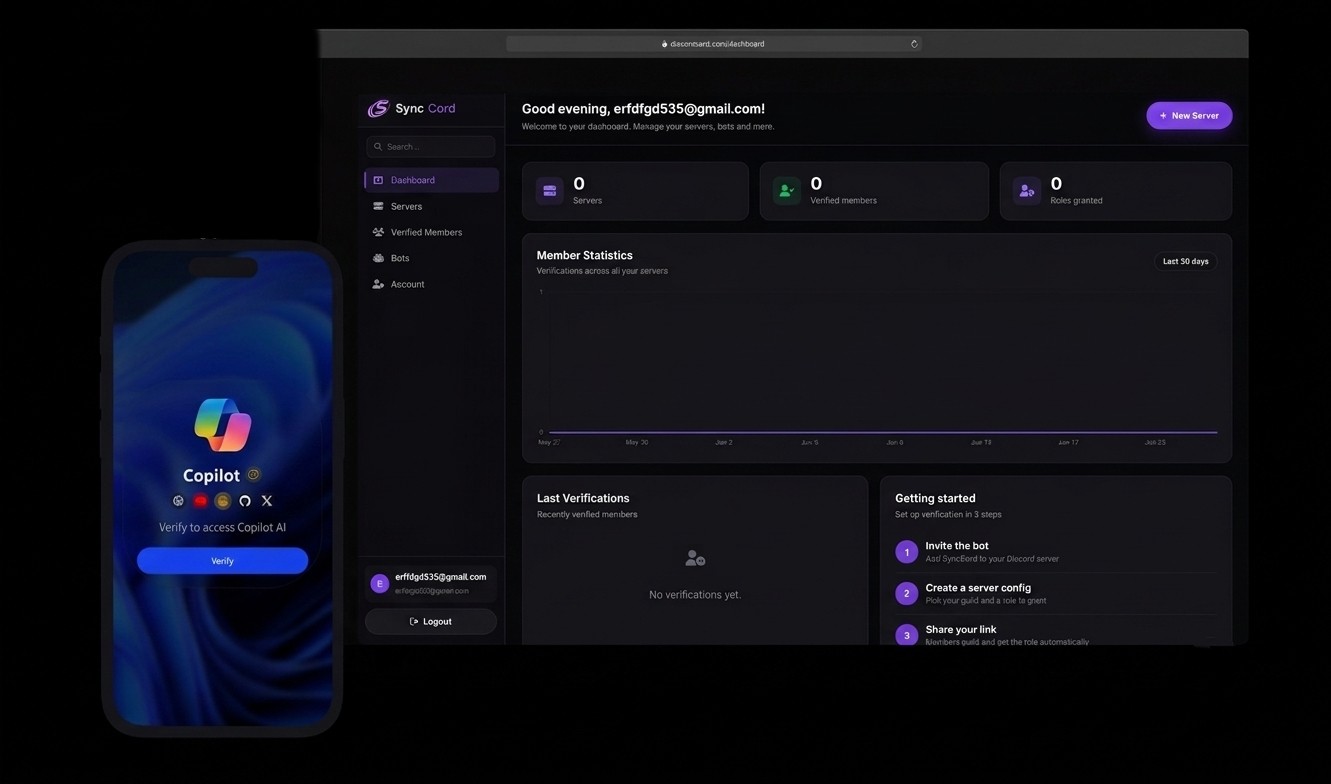The height and width of the screenshot is (784, 1331).
Task: Go to the Servers page
Action: [431, 206]
